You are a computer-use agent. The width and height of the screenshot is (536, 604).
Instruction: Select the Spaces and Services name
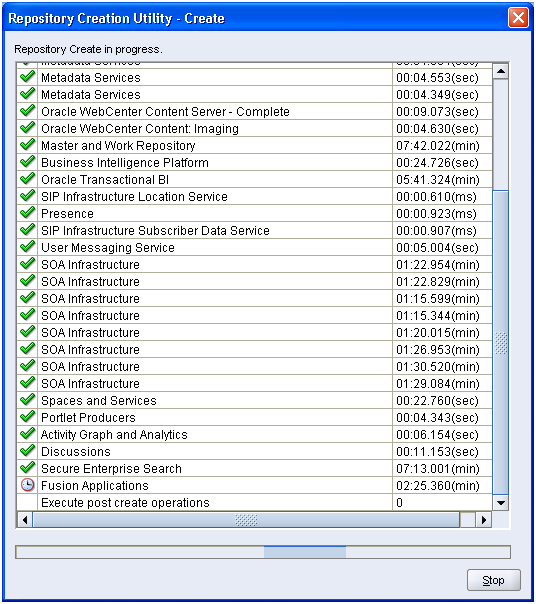click(x=99, y=401)
